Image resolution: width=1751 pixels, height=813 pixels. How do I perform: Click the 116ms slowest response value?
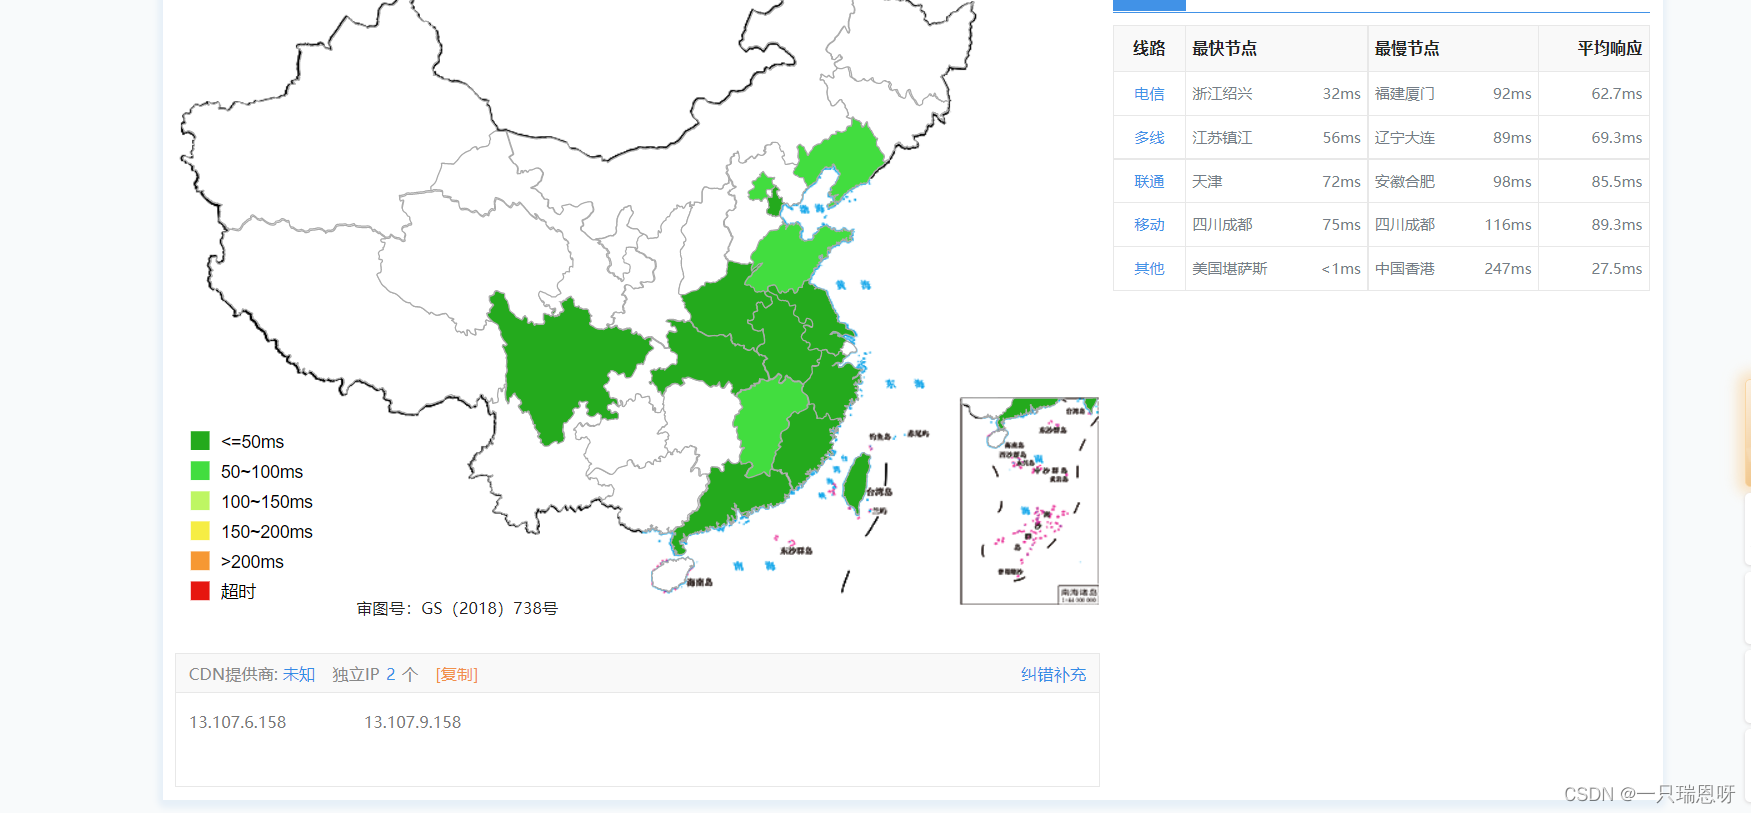(1508, 225)
